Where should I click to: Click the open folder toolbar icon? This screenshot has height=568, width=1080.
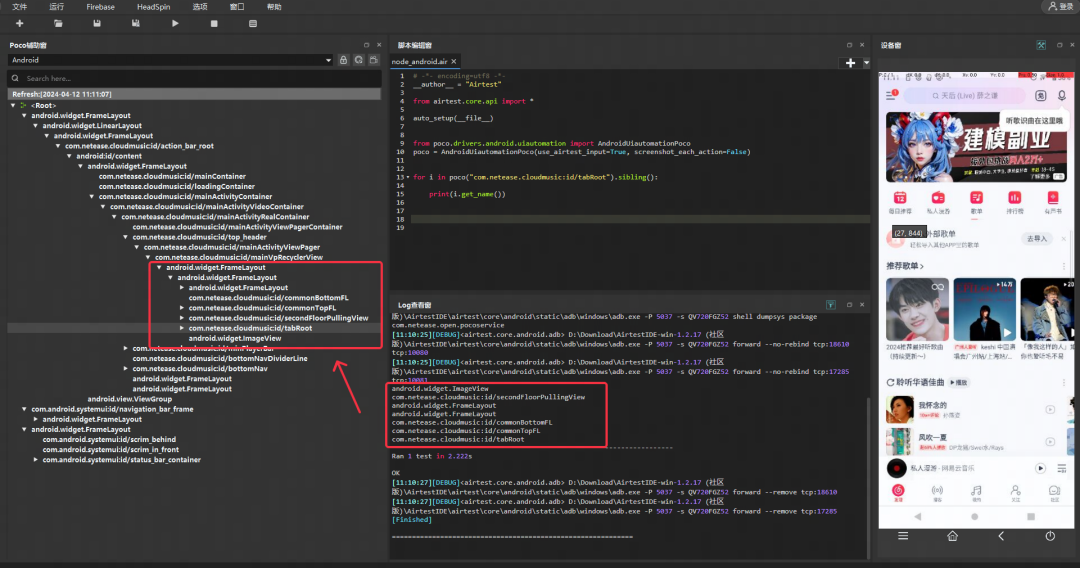[58, 23]
